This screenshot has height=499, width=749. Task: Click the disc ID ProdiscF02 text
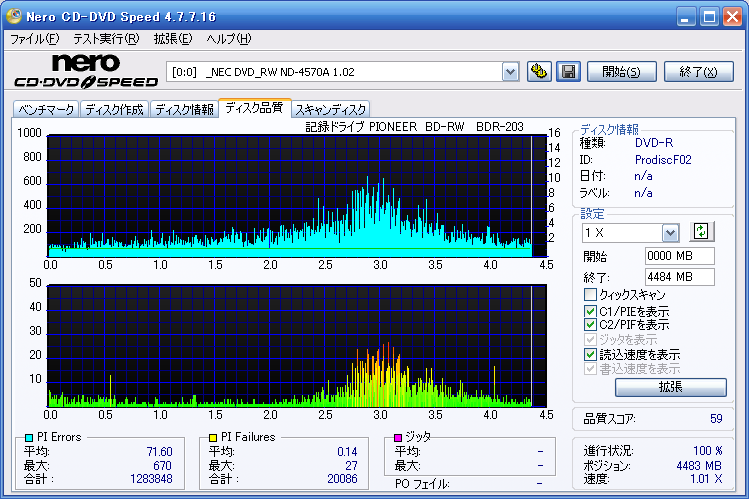[x=663, y=159]
